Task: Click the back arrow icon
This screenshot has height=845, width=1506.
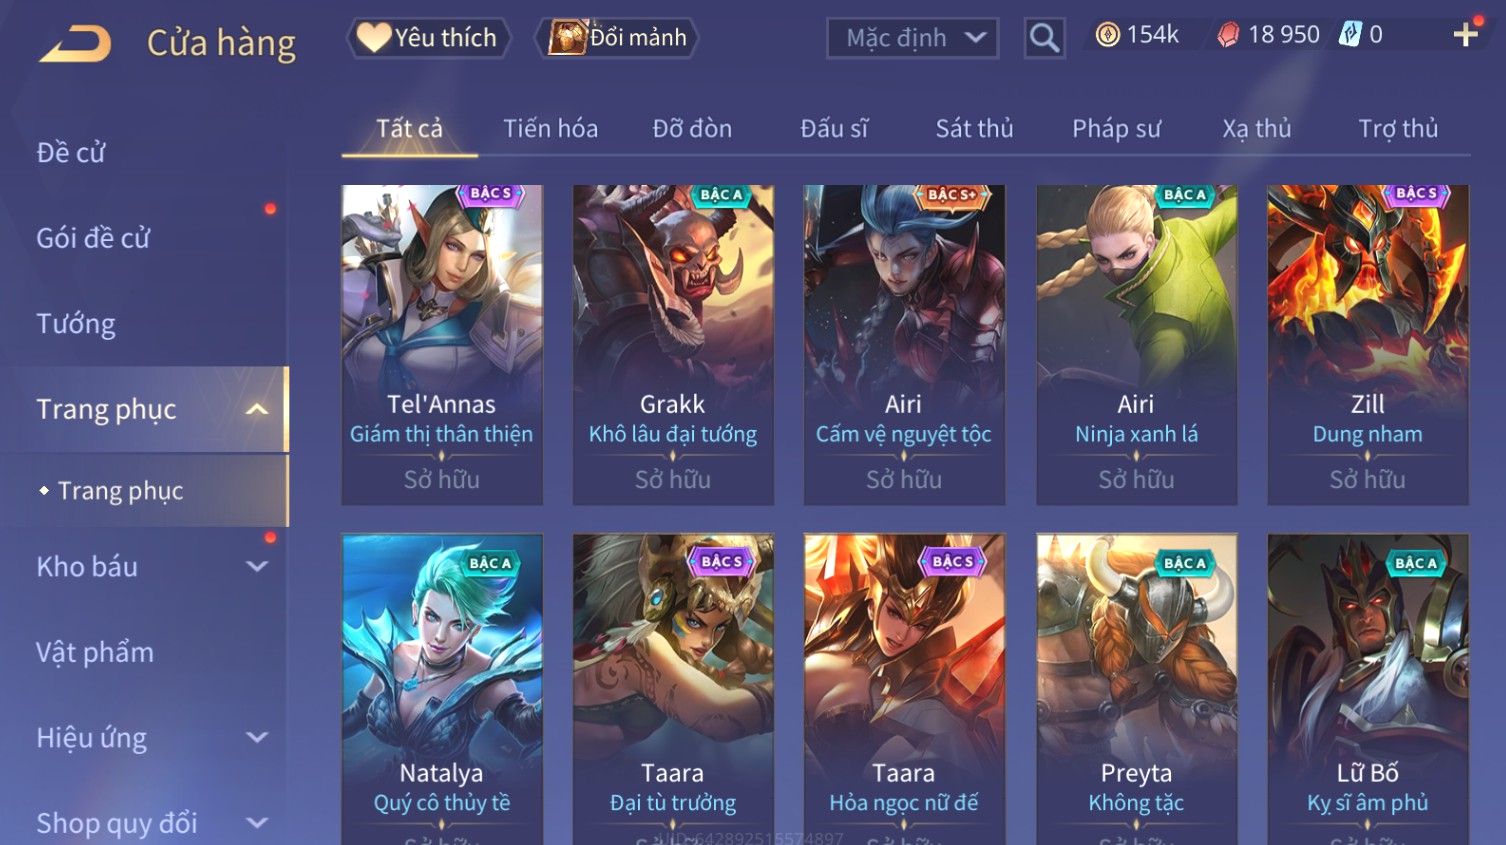Action: point(75,44)
